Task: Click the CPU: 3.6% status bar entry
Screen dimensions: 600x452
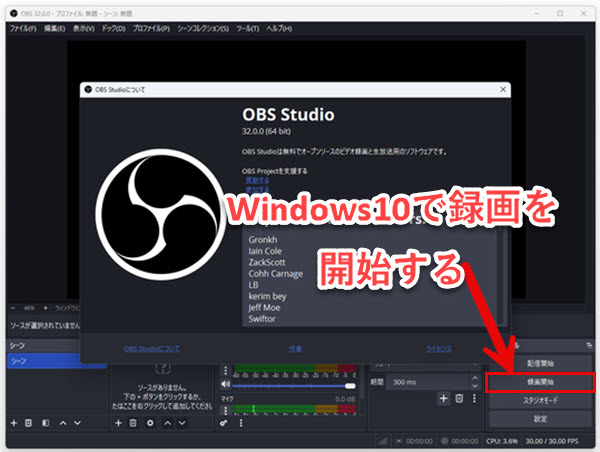Action: pyautogui.click(x=502, y=441)
